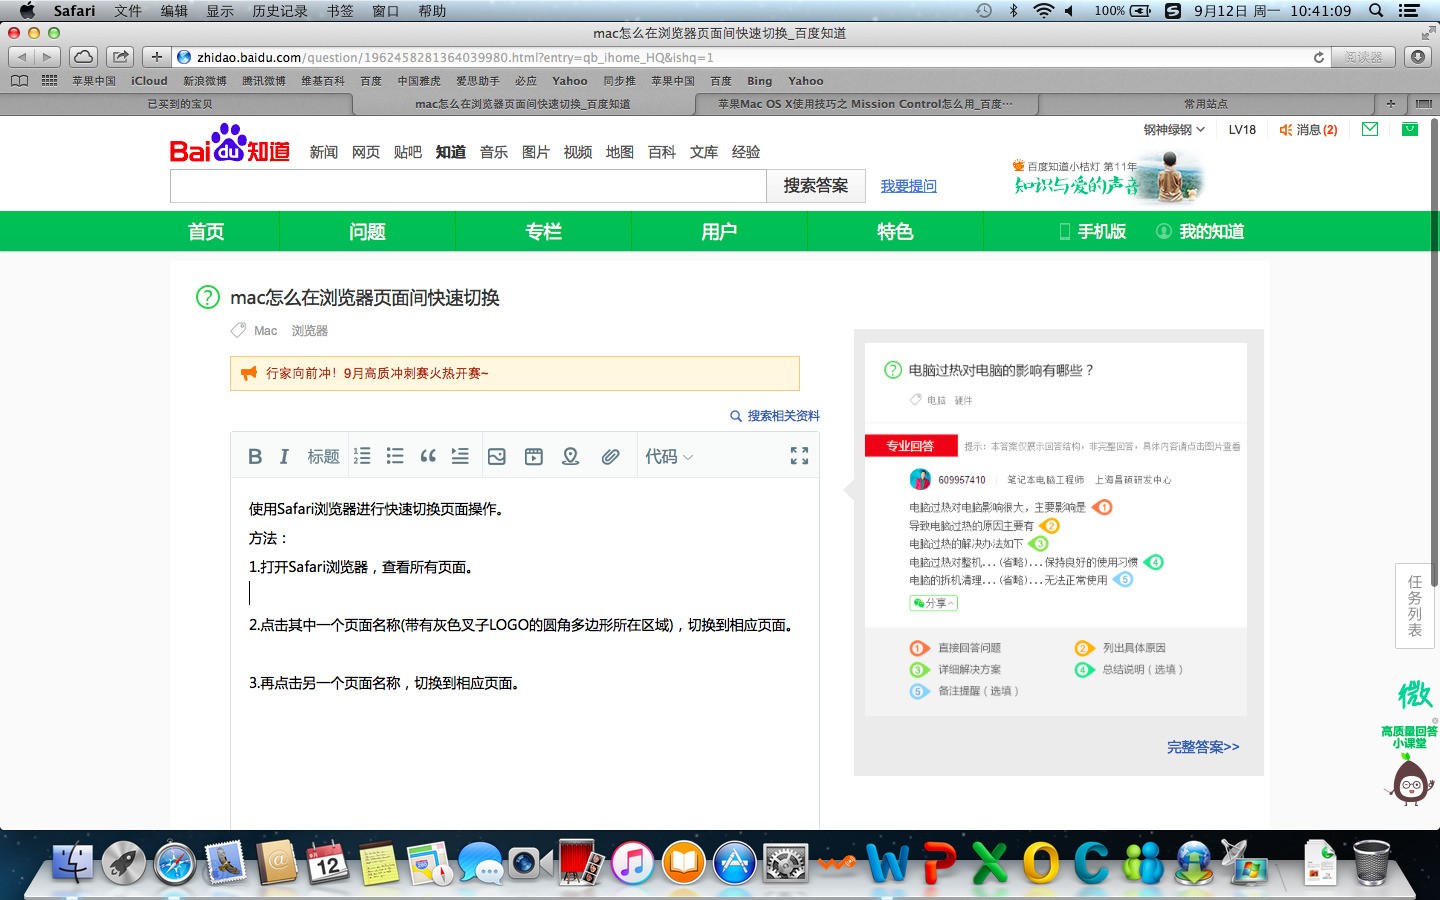Click the Safari share toolbar button
The width and height of the screenshot is (1440, 900).
[x=120, y=57]
